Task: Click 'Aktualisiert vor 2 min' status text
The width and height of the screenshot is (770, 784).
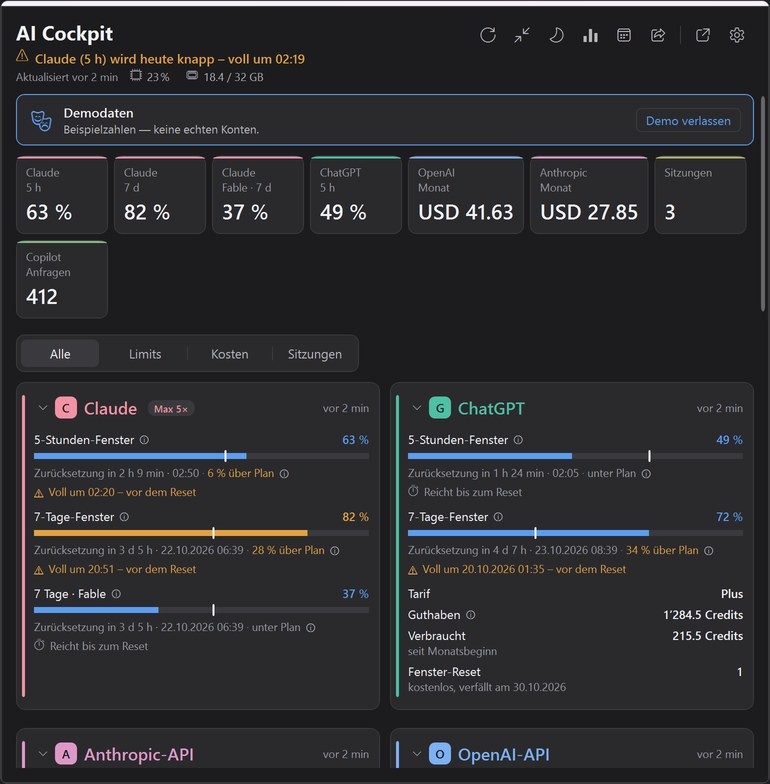Action: pyautogui.click(x=67, y=77)
